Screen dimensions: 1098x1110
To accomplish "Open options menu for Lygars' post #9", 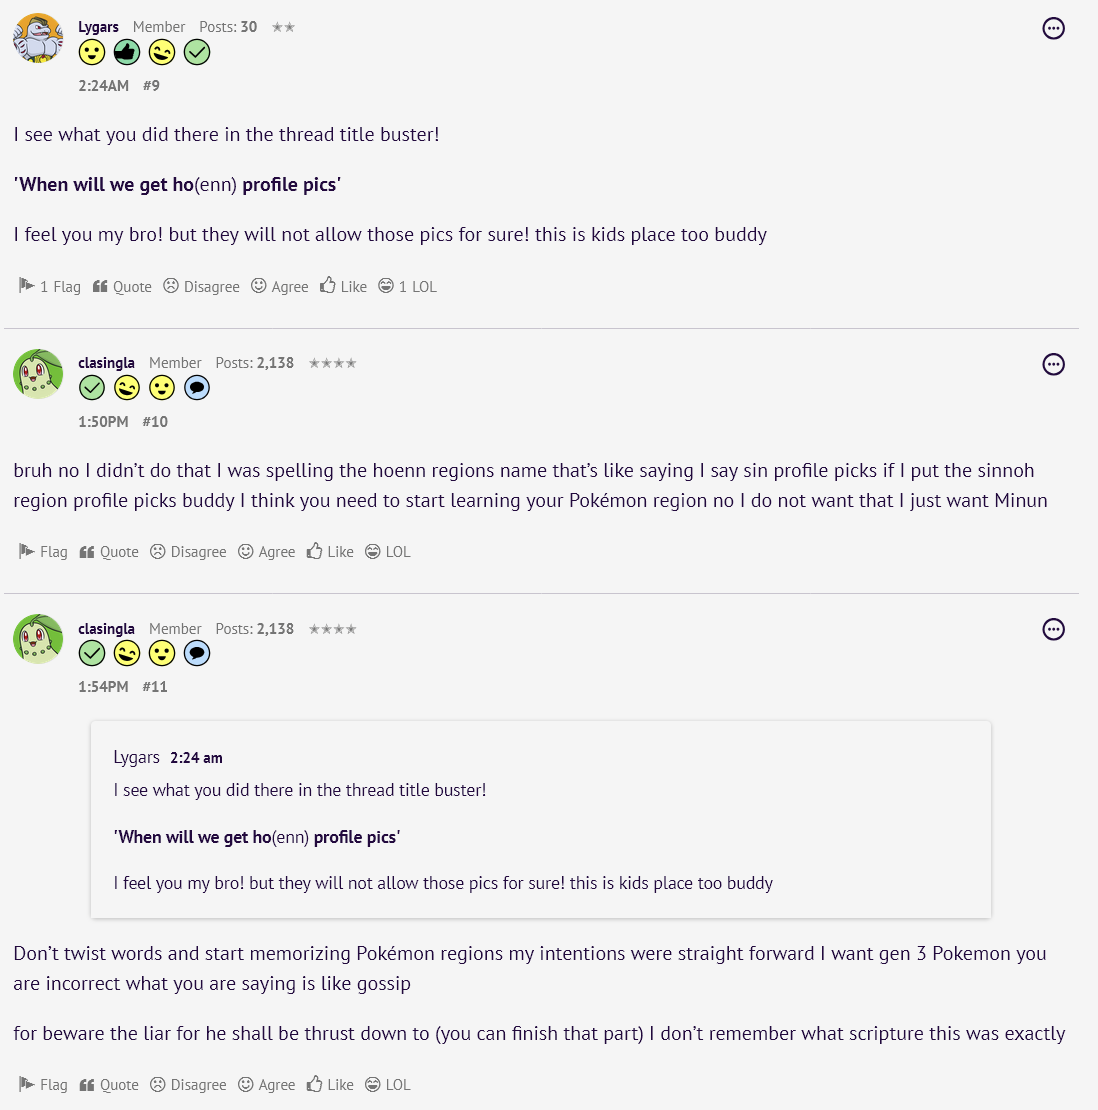I will [1053, 29].
